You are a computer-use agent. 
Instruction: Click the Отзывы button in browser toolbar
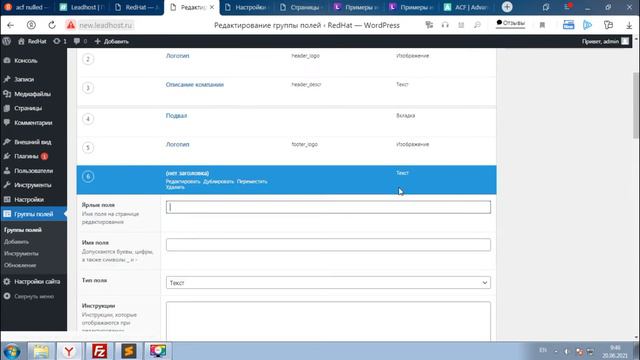[510, 23]
